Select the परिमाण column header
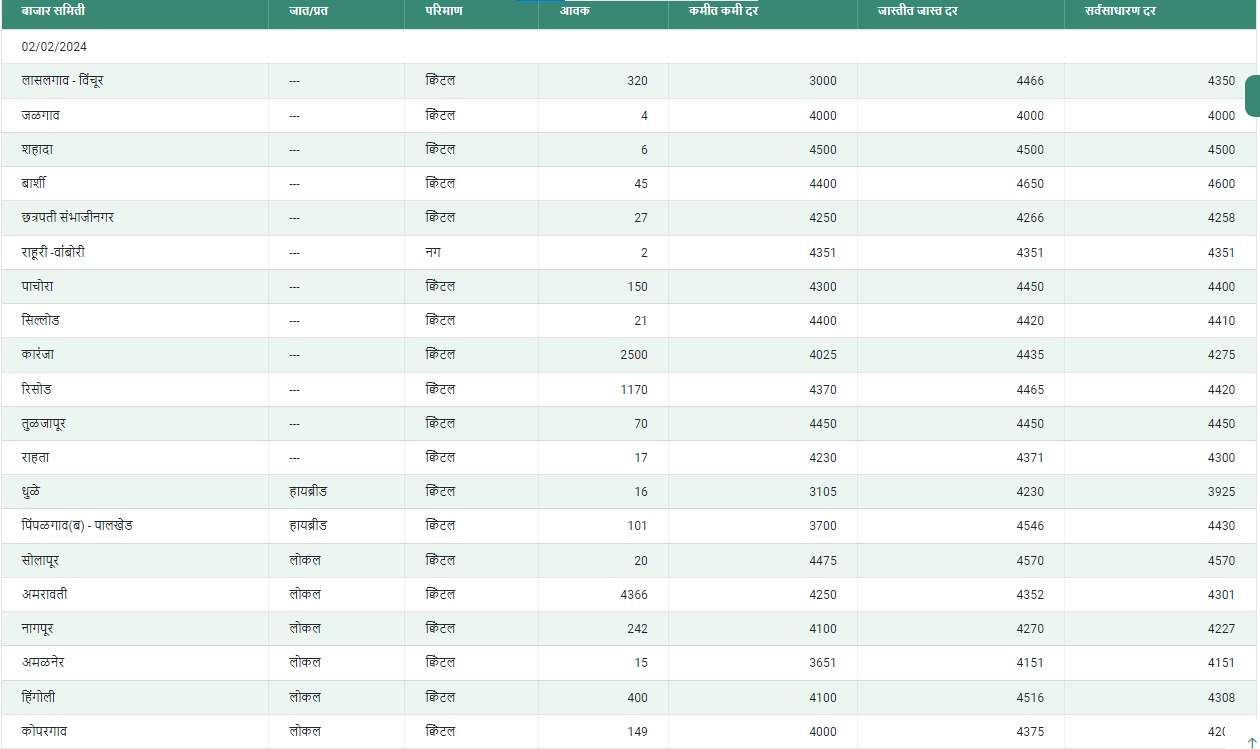This screenshot has height=749, width=1260. click(443, 11)
